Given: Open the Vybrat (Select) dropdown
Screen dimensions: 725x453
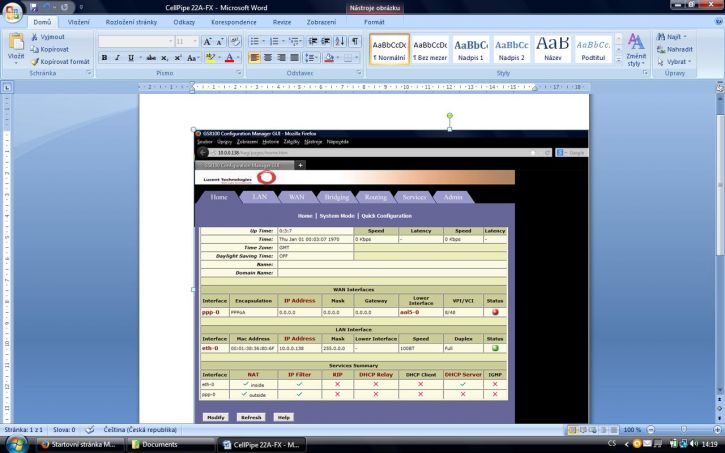Looking at the screenshot, I should (x=674, y=61).
